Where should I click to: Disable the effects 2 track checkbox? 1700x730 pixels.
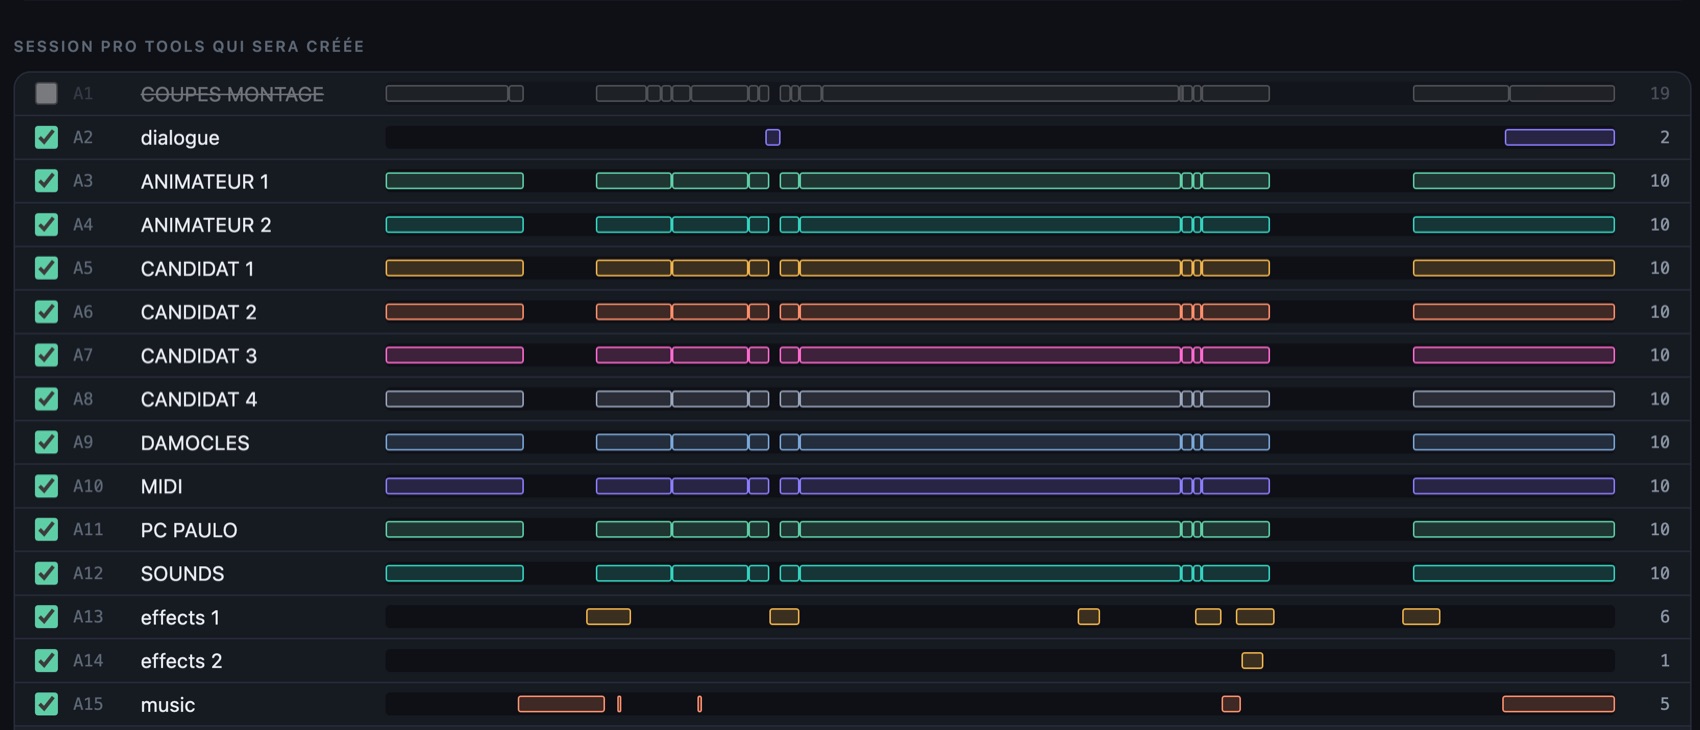(46, 660)
